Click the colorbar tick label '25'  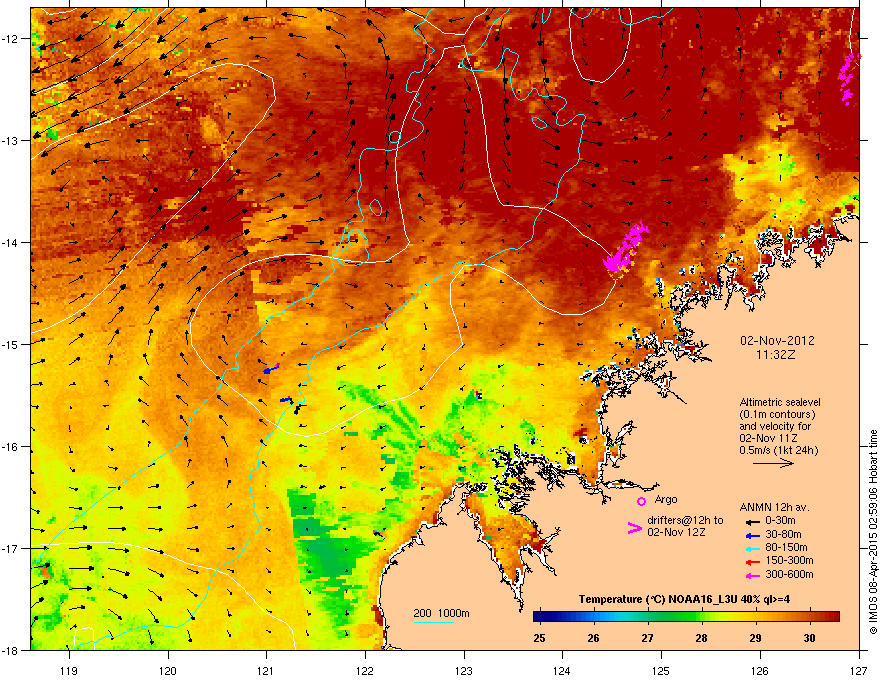(x=539, y=638)
